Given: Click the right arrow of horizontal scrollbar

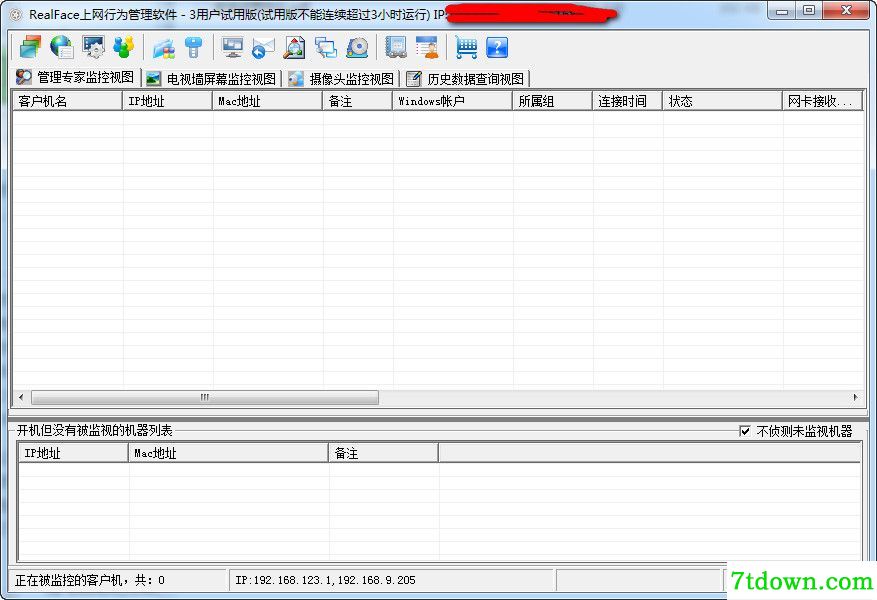Looking at the screenshot, I should tap(855, 397).
